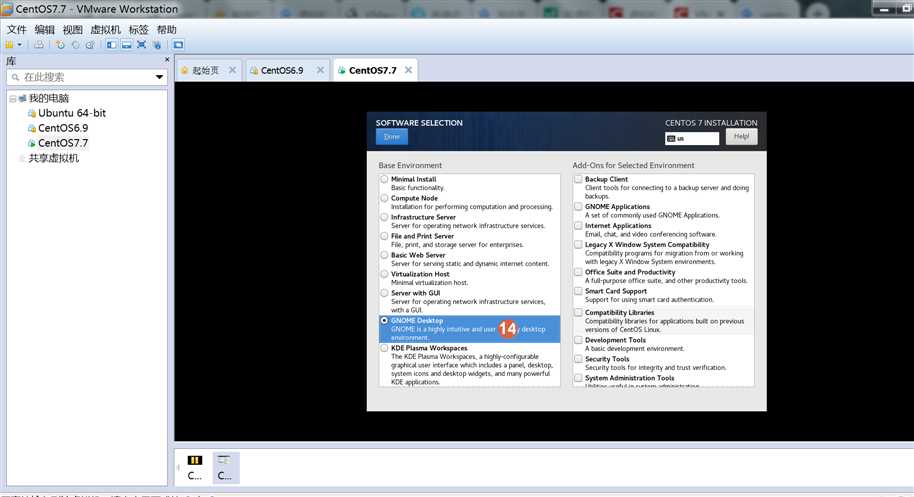
Task: Click the send Ctrl+Alt+Del toolbar icon
Action: (x=38, y=45)
